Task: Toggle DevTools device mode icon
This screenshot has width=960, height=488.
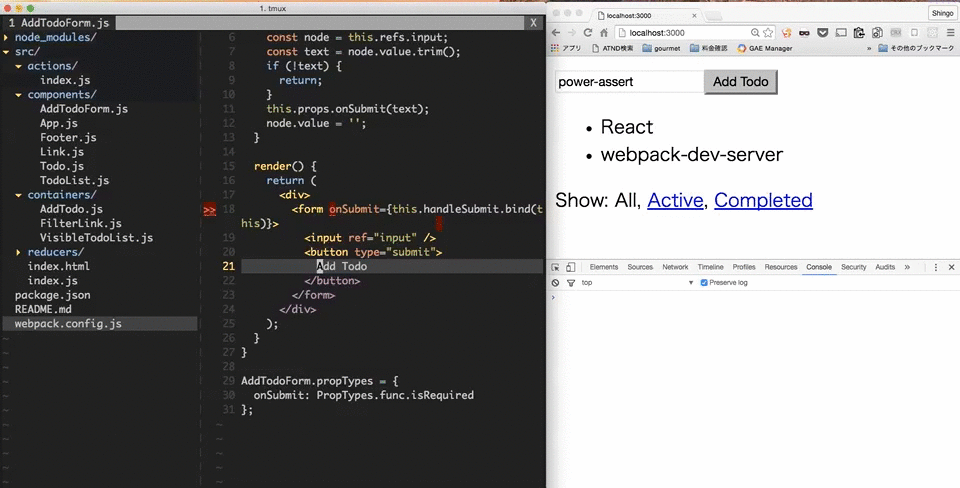Action: [x=571, y=268]
